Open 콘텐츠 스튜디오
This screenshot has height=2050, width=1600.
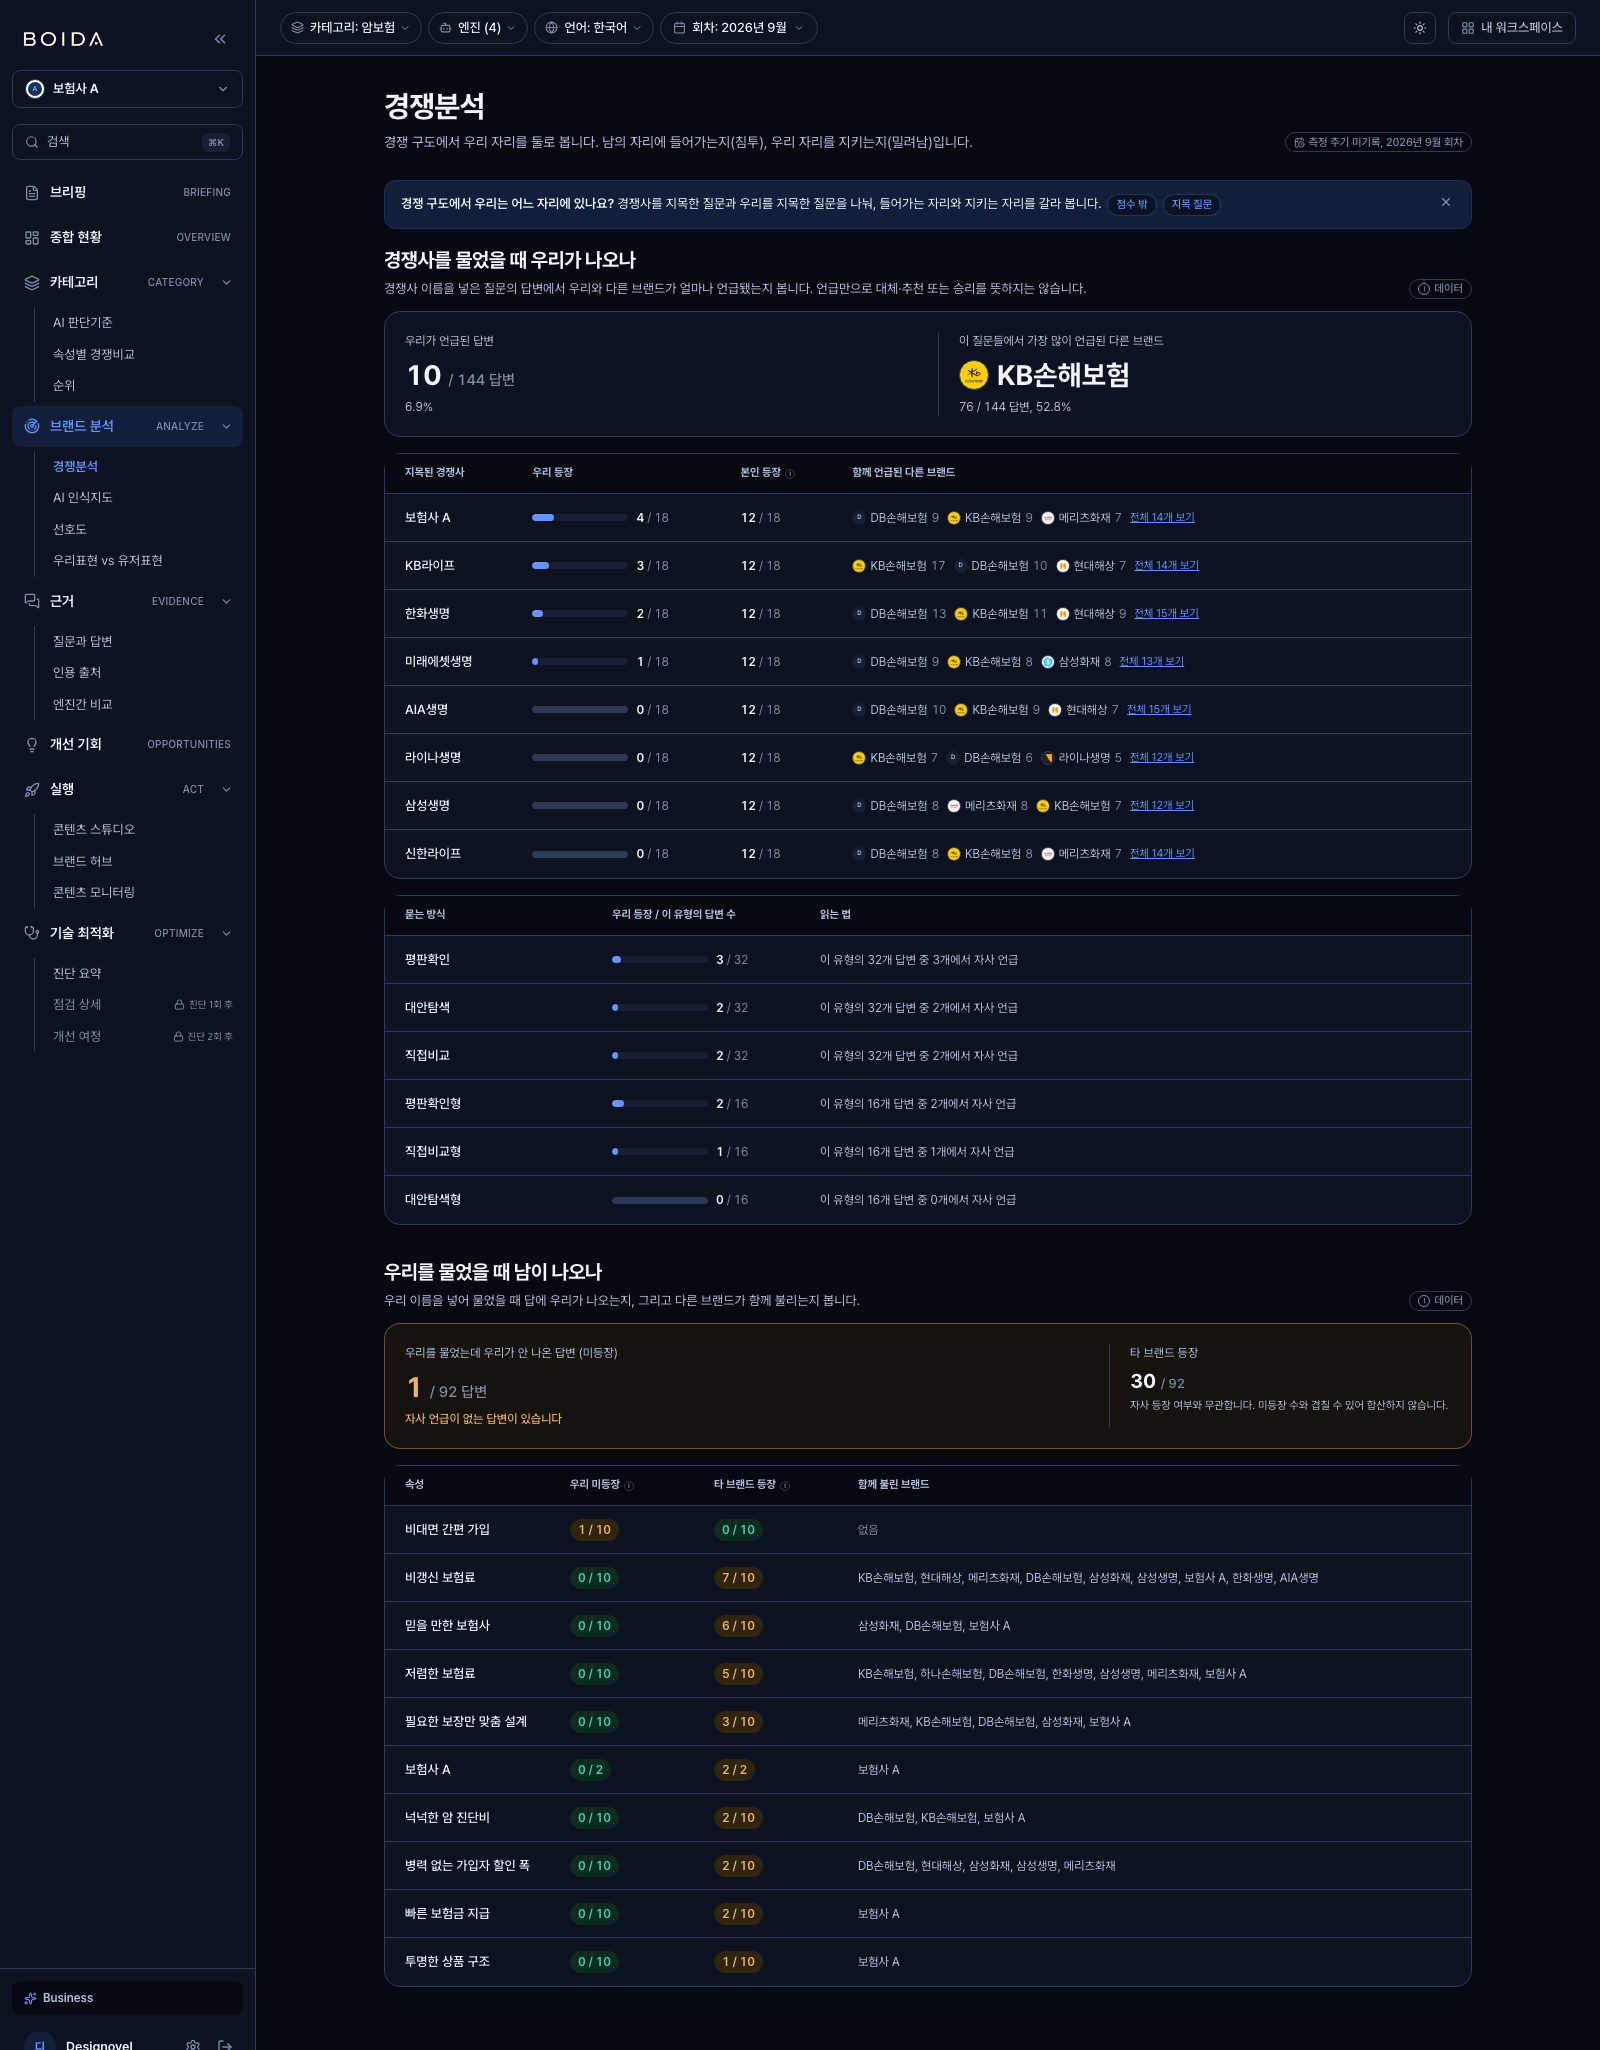94,829
